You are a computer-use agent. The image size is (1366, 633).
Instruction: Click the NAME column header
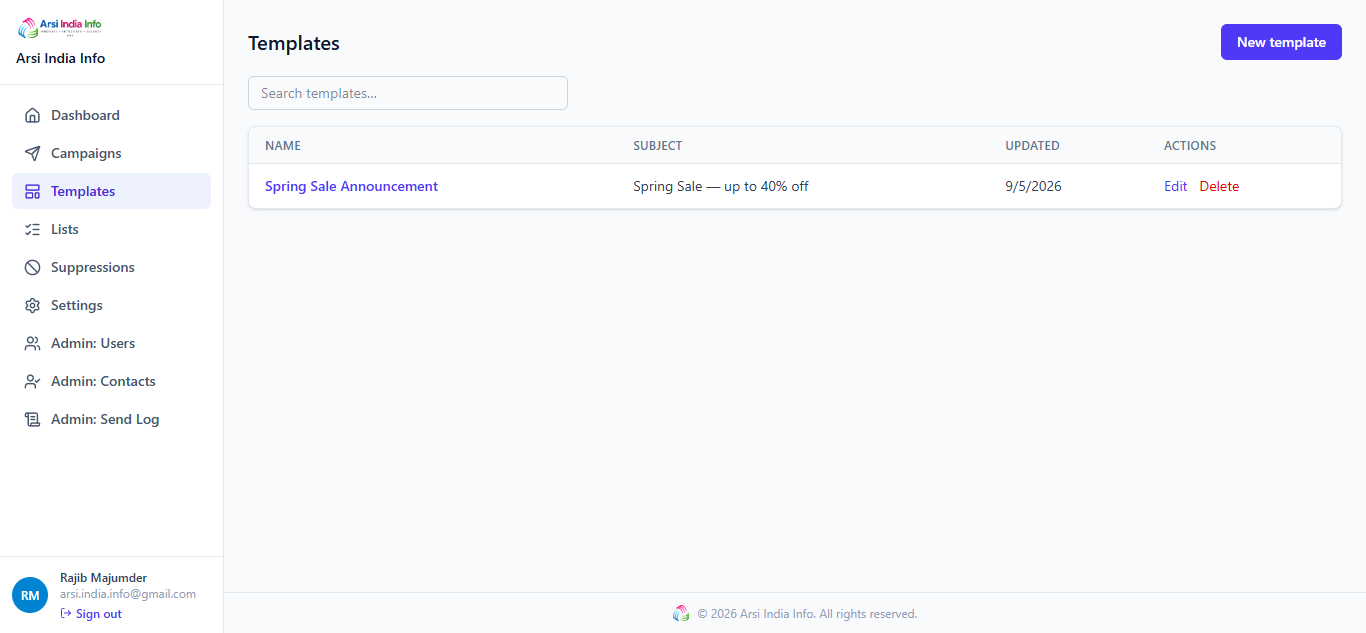click(283, 146)
